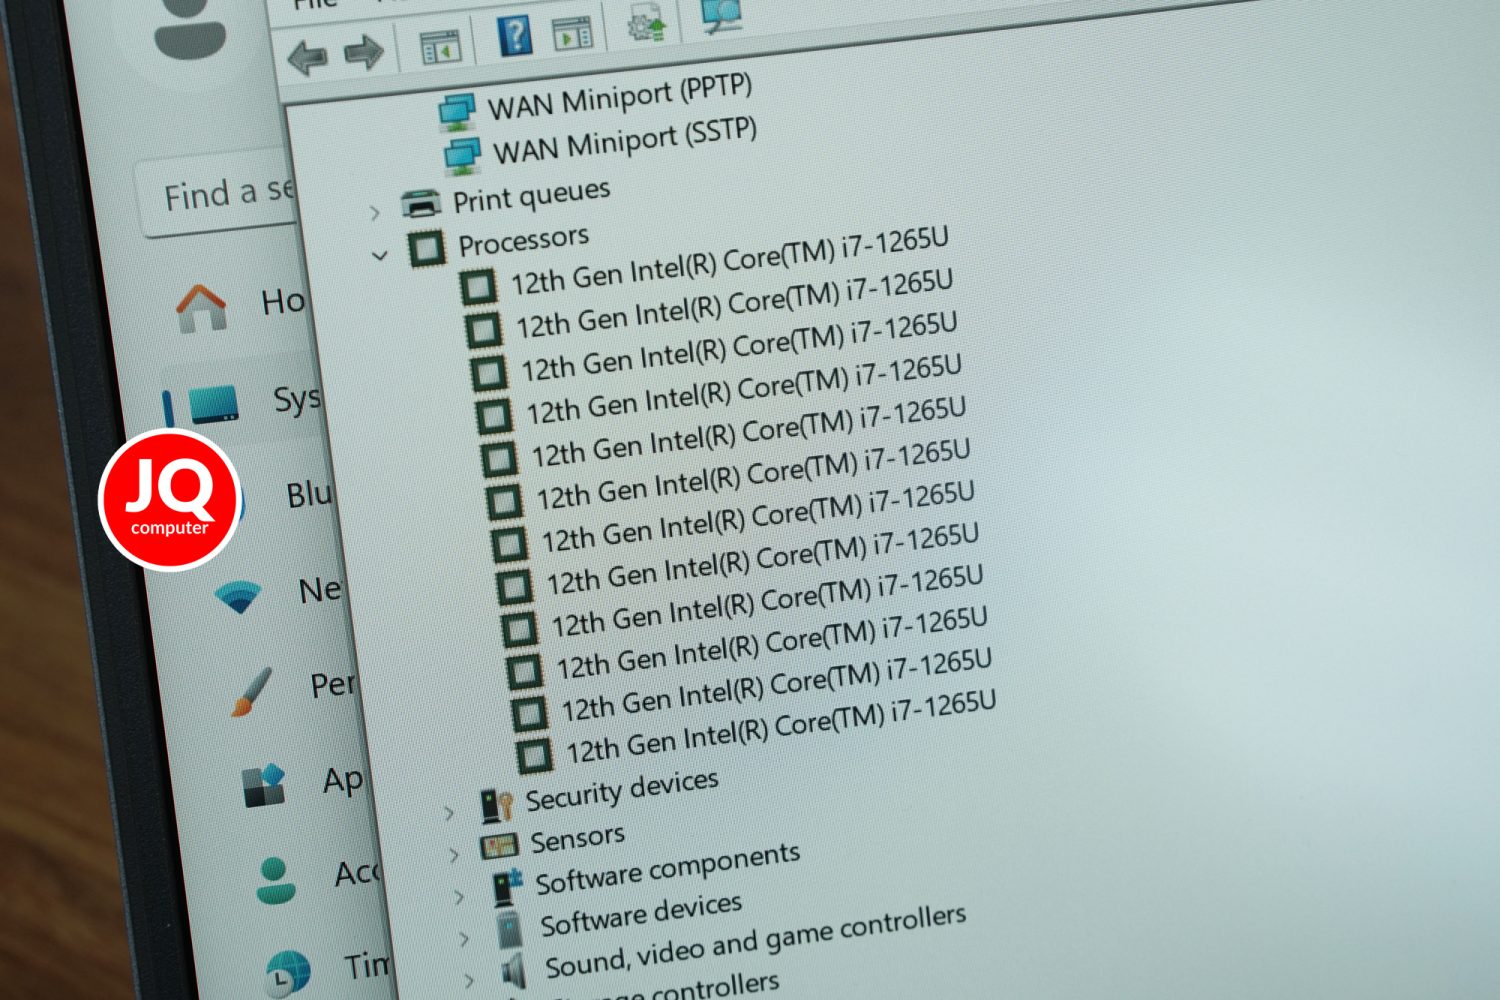Select the WAN Miniport (PPTP) entry text

pos(620,97)
